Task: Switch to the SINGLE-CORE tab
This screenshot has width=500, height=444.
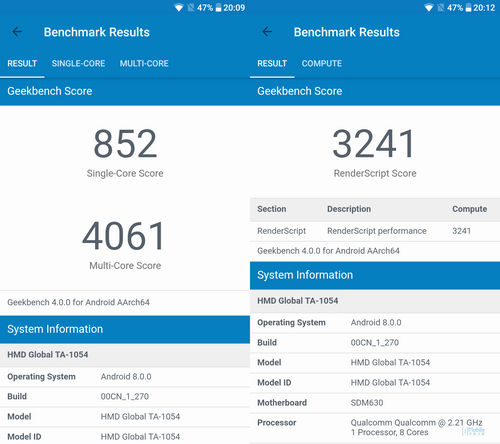Action: click(78, 63)
